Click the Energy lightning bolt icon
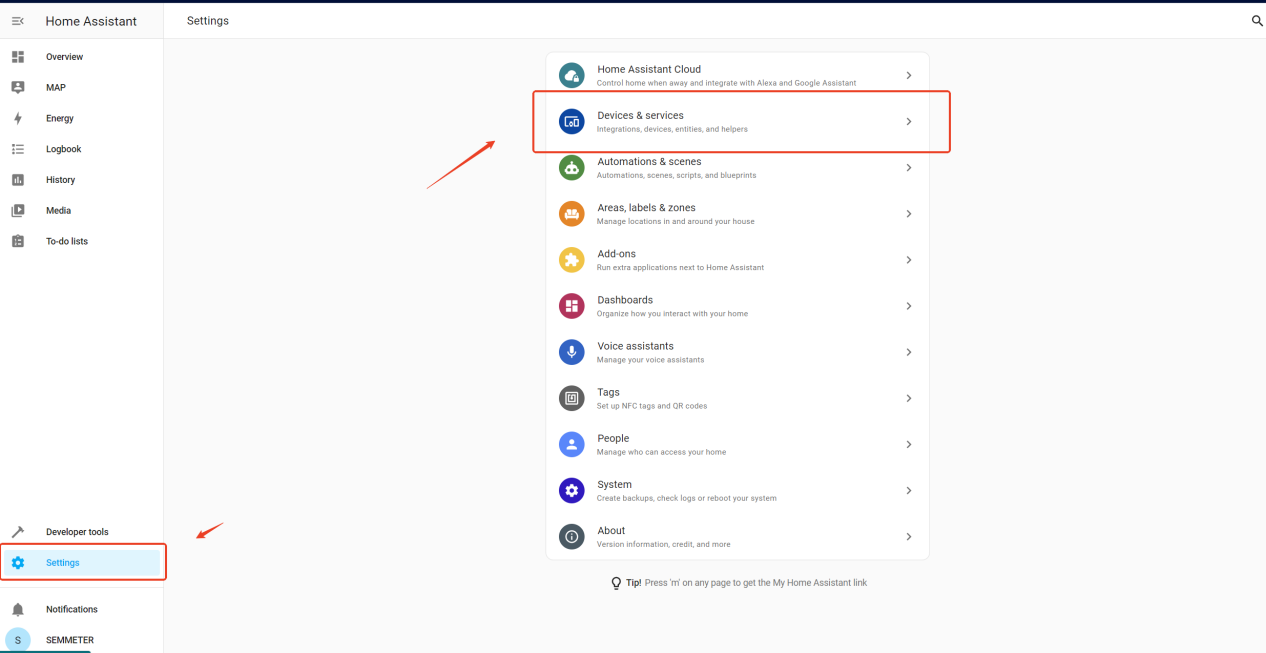The width and height of the screenshot is (1266, 653). [x=17, y=118]
